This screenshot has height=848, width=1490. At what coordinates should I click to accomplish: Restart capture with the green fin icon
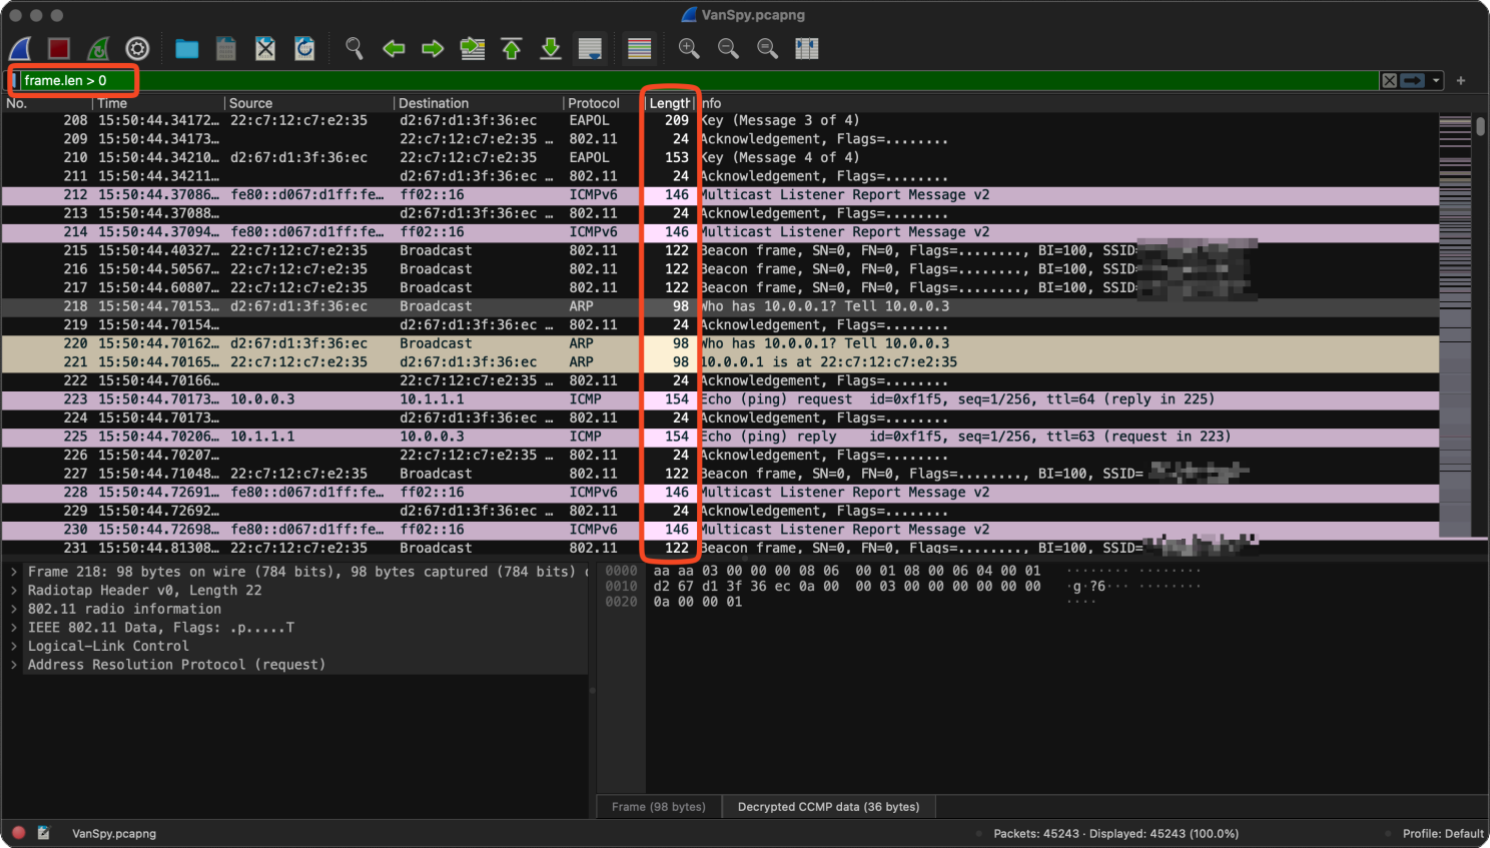[98, 48]
